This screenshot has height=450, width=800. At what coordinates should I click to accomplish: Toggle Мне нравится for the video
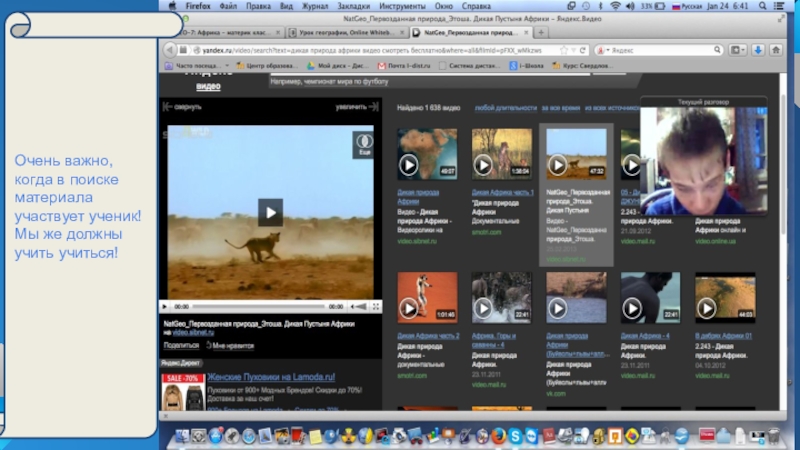(x=230, y=345)
